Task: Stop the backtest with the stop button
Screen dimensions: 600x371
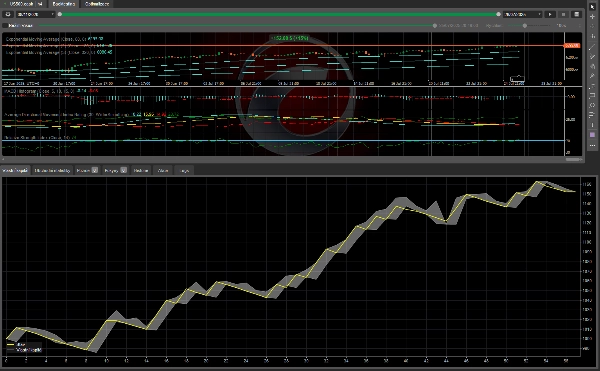Action: tap(563, 15)
